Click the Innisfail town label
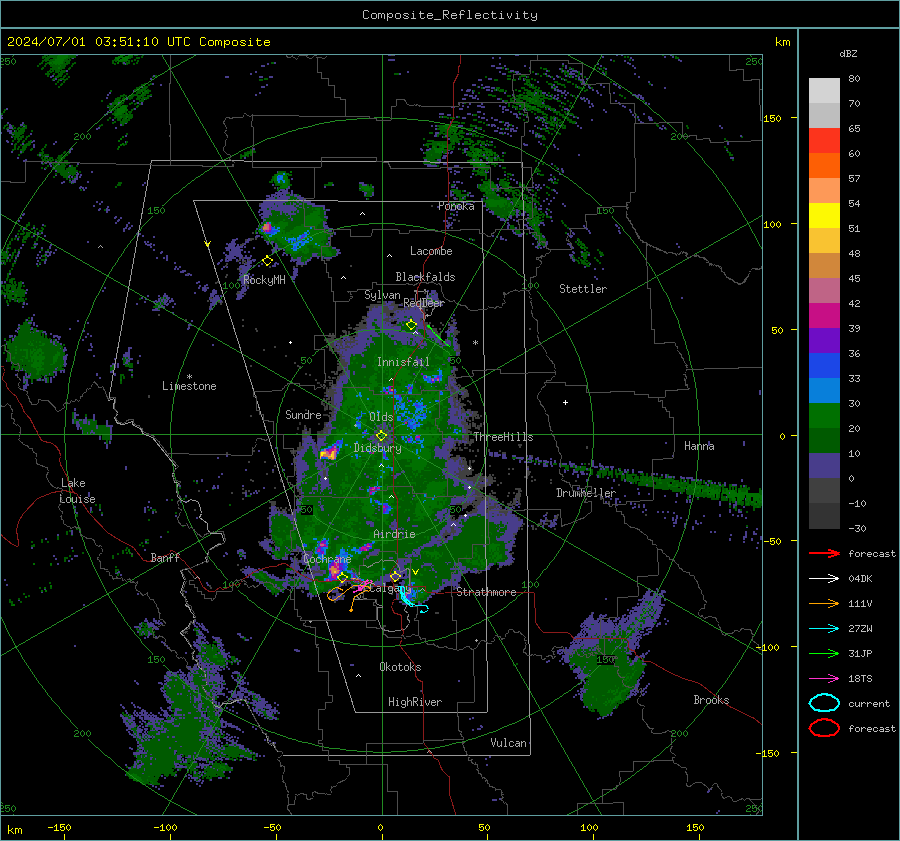The image size is (900, 841). [x=403, y=362]
